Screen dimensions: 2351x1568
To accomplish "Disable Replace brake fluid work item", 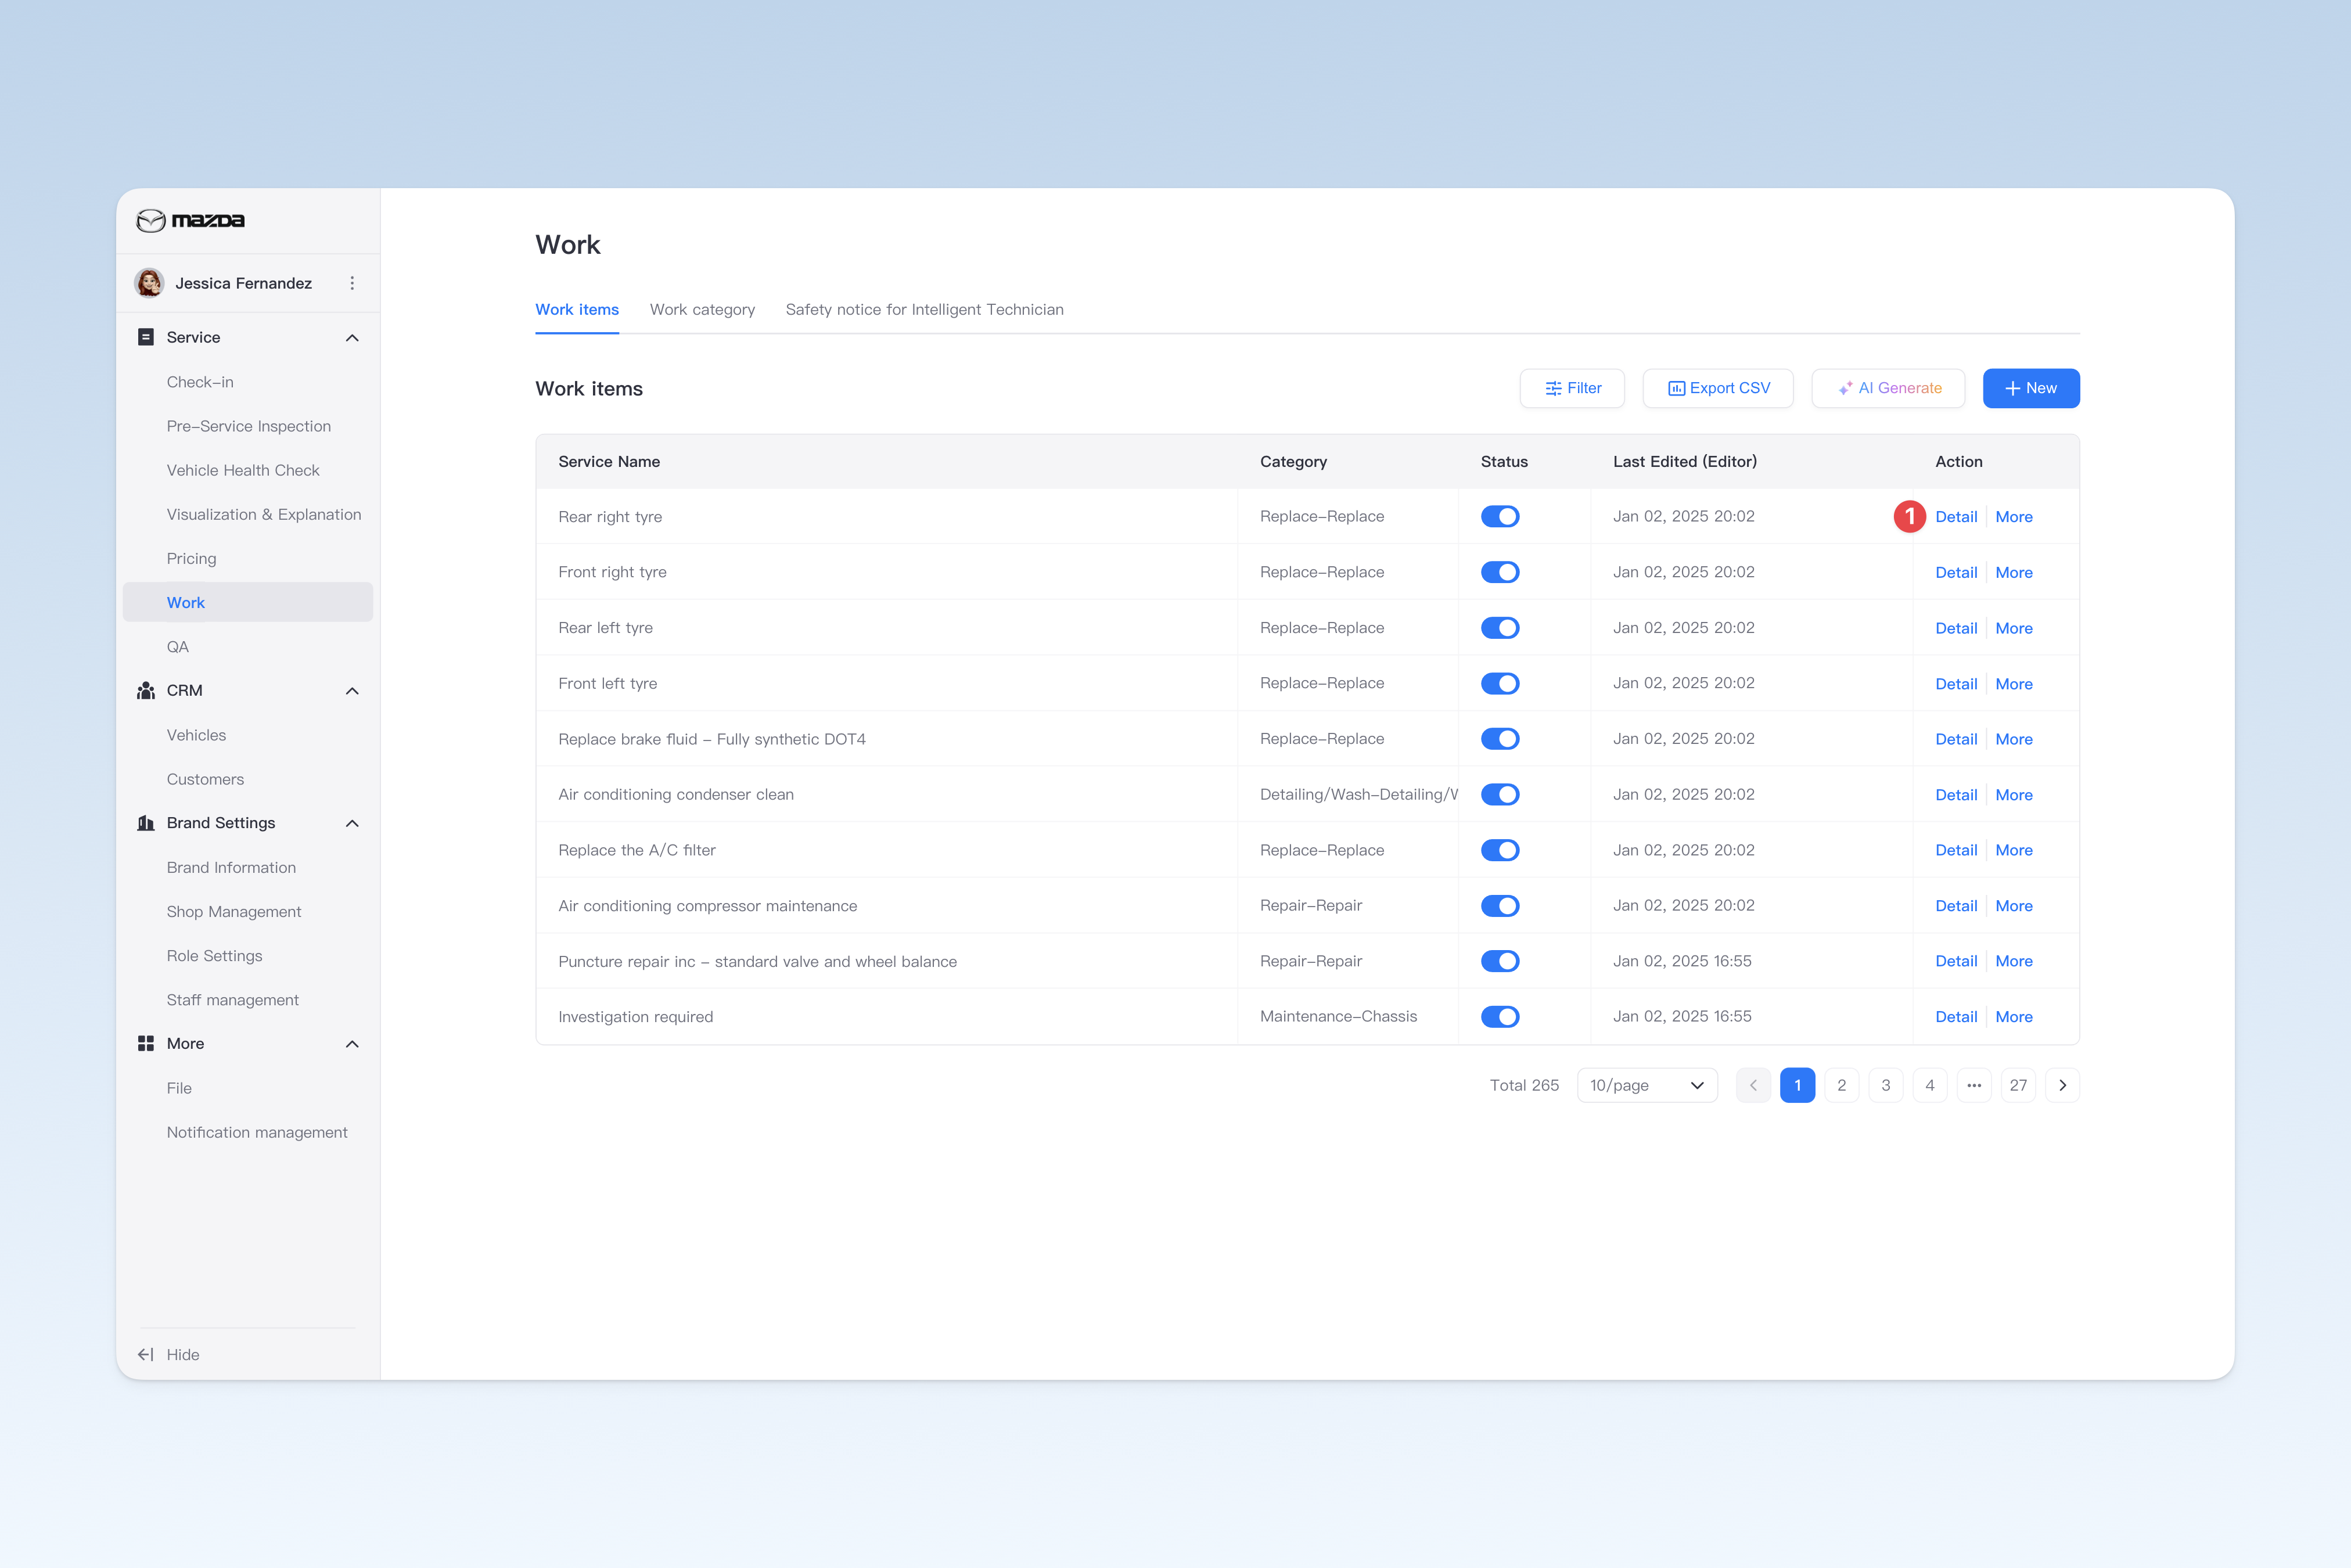I will point(1500,739).
